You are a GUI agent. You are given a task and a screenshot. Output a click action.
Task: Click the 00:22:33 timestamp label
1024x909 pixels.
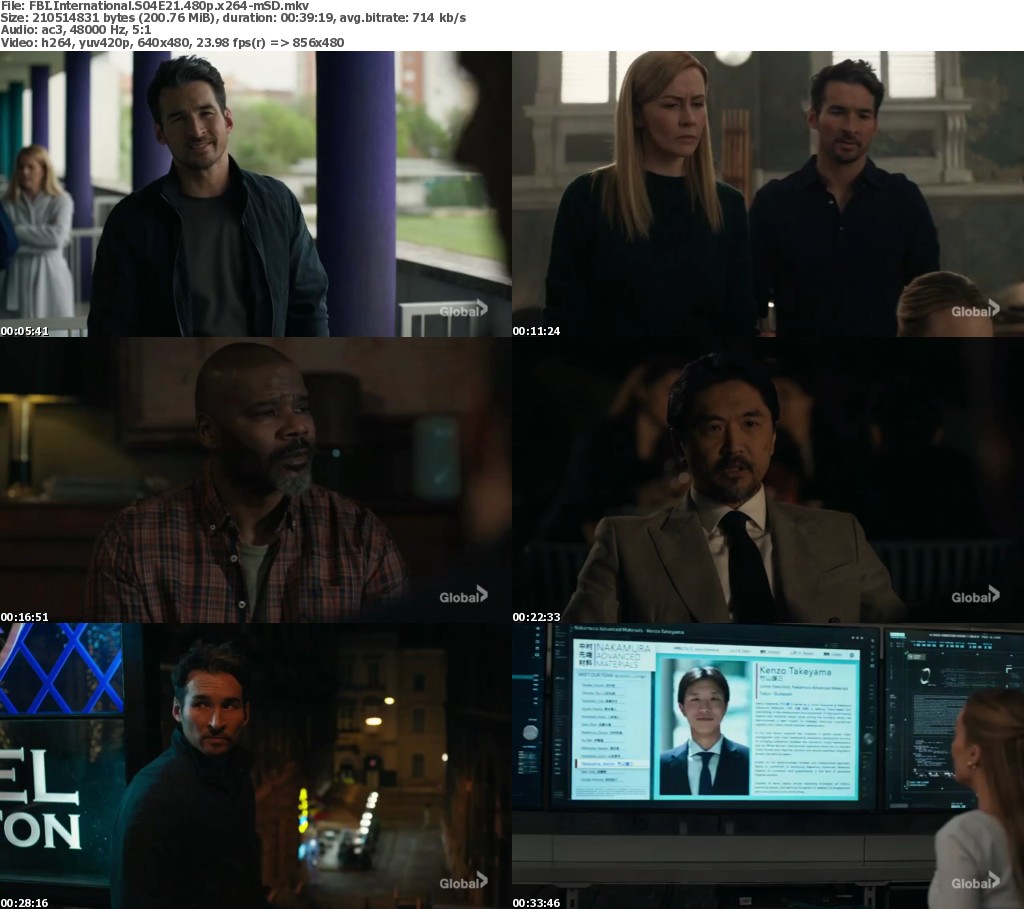tap(536, 617)
